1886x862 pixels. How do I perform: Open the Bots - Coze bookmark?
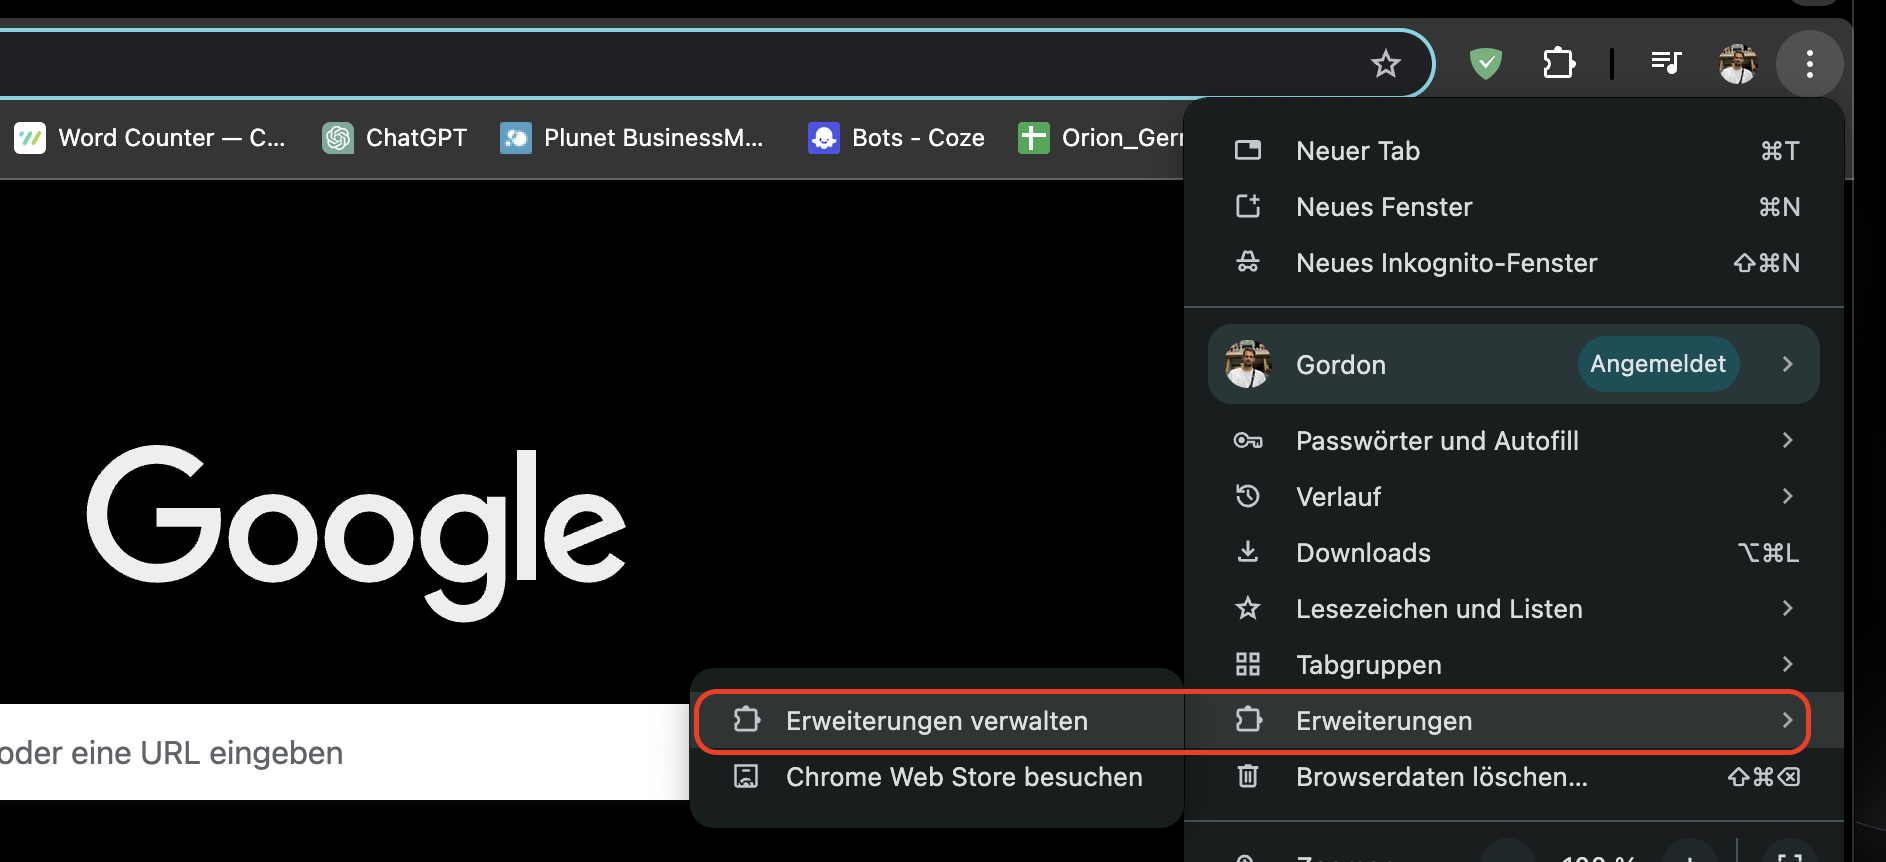coord(897,138)
